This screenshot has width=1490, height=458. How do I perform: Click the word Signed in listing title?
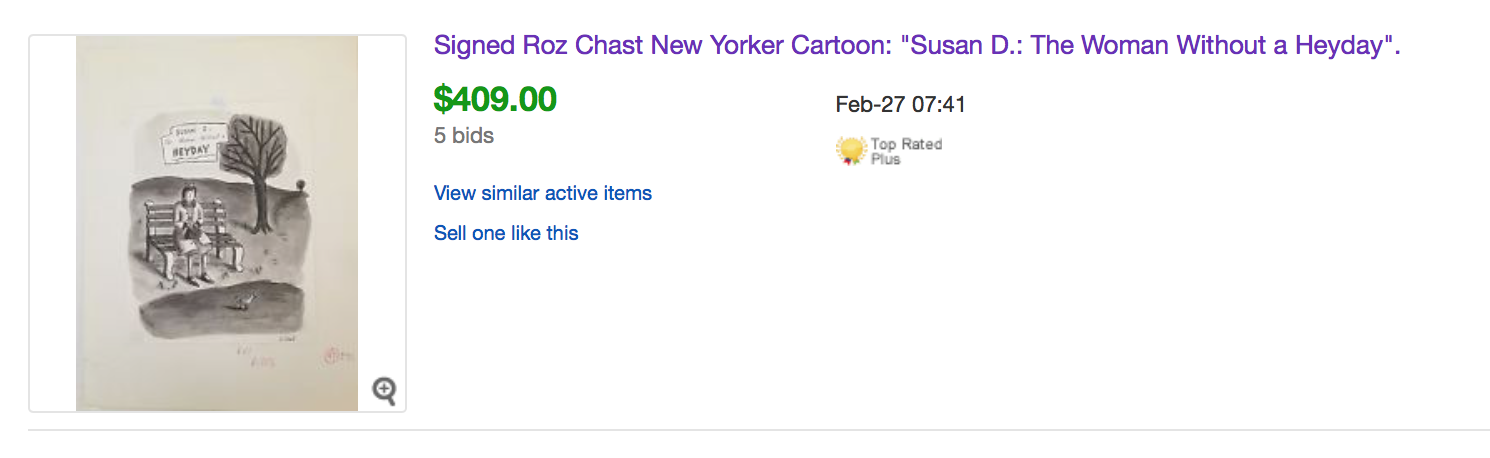coord(469,46)
